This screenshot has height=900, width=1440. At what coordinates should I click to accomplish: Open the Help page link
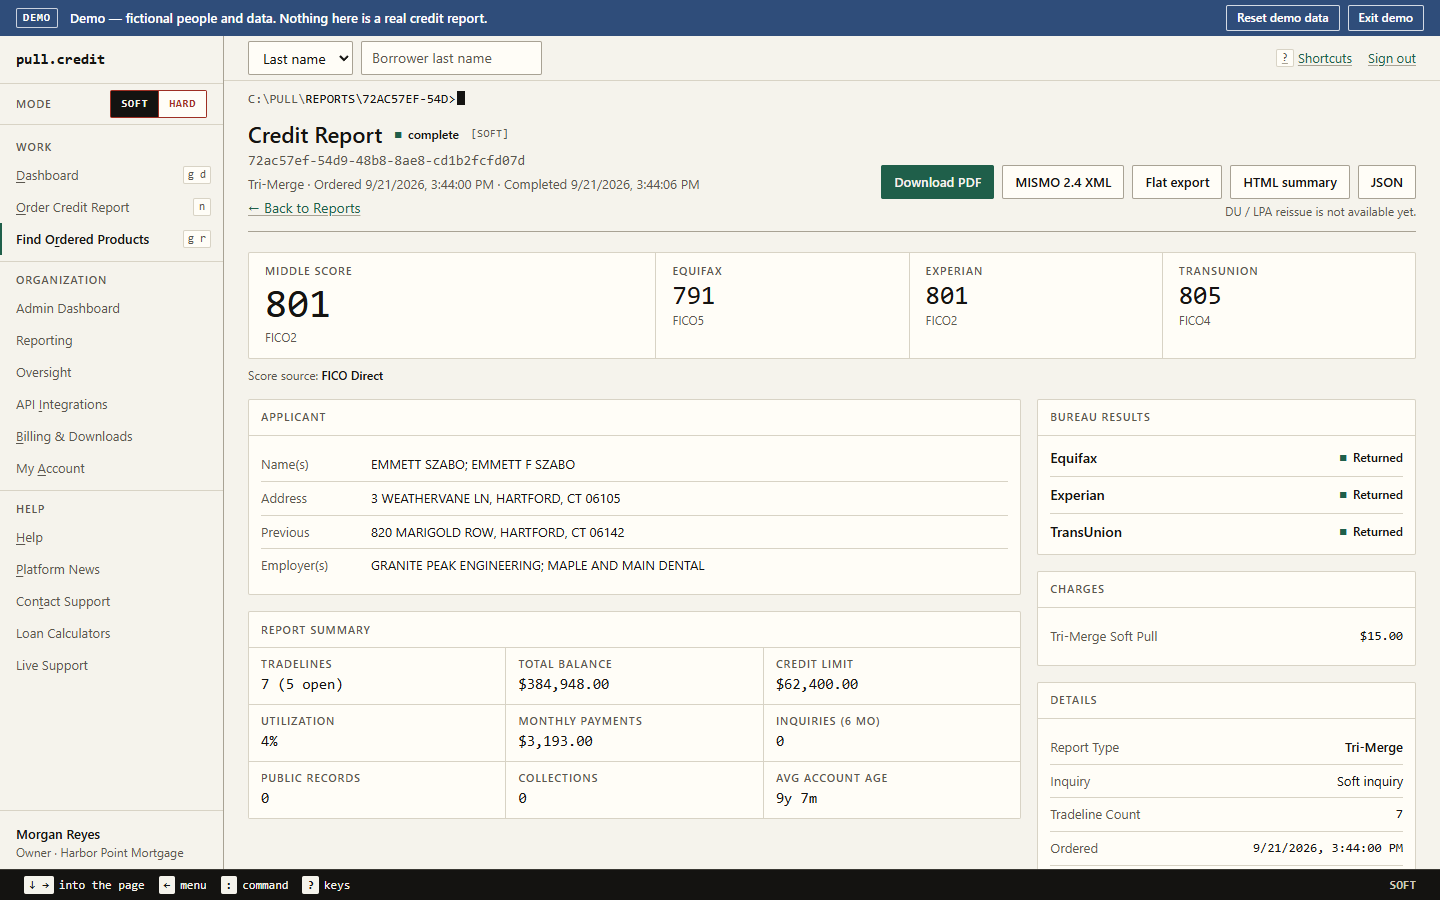[x=29, y=537]
